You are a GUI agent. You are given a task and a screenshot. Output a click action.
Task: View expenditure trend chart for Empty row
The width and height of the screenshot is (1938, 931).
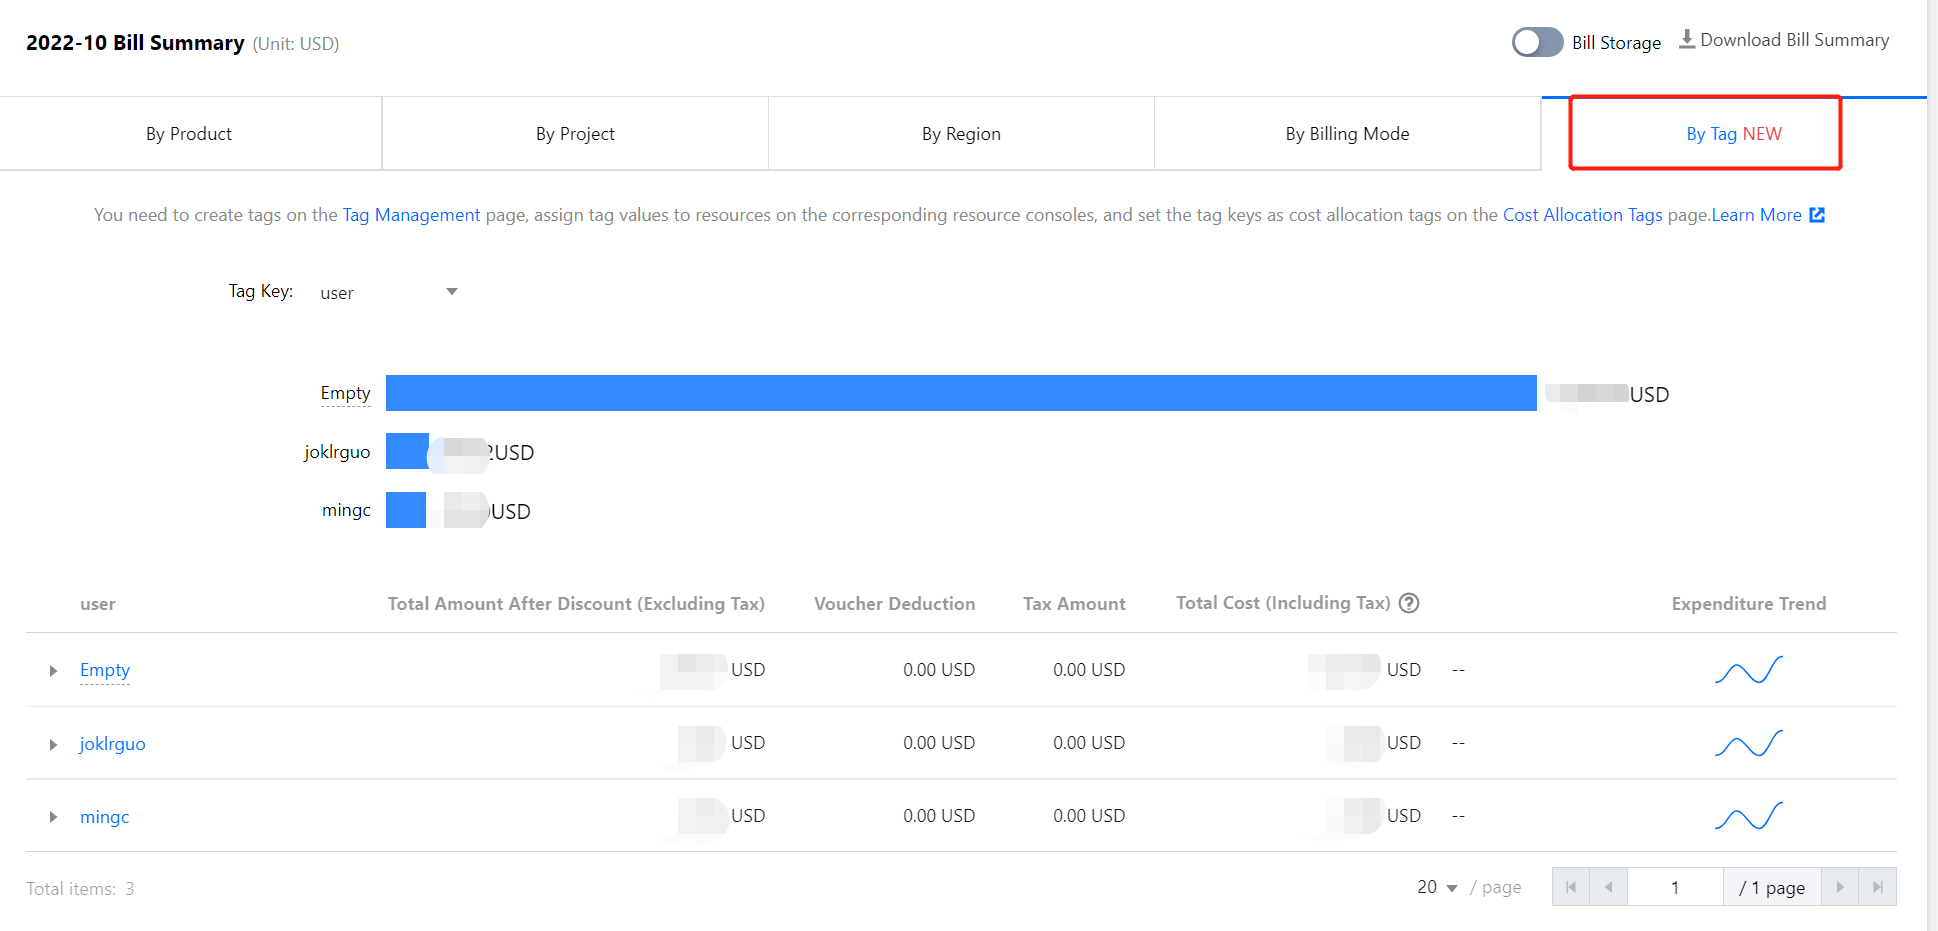tap(1749, 670)
